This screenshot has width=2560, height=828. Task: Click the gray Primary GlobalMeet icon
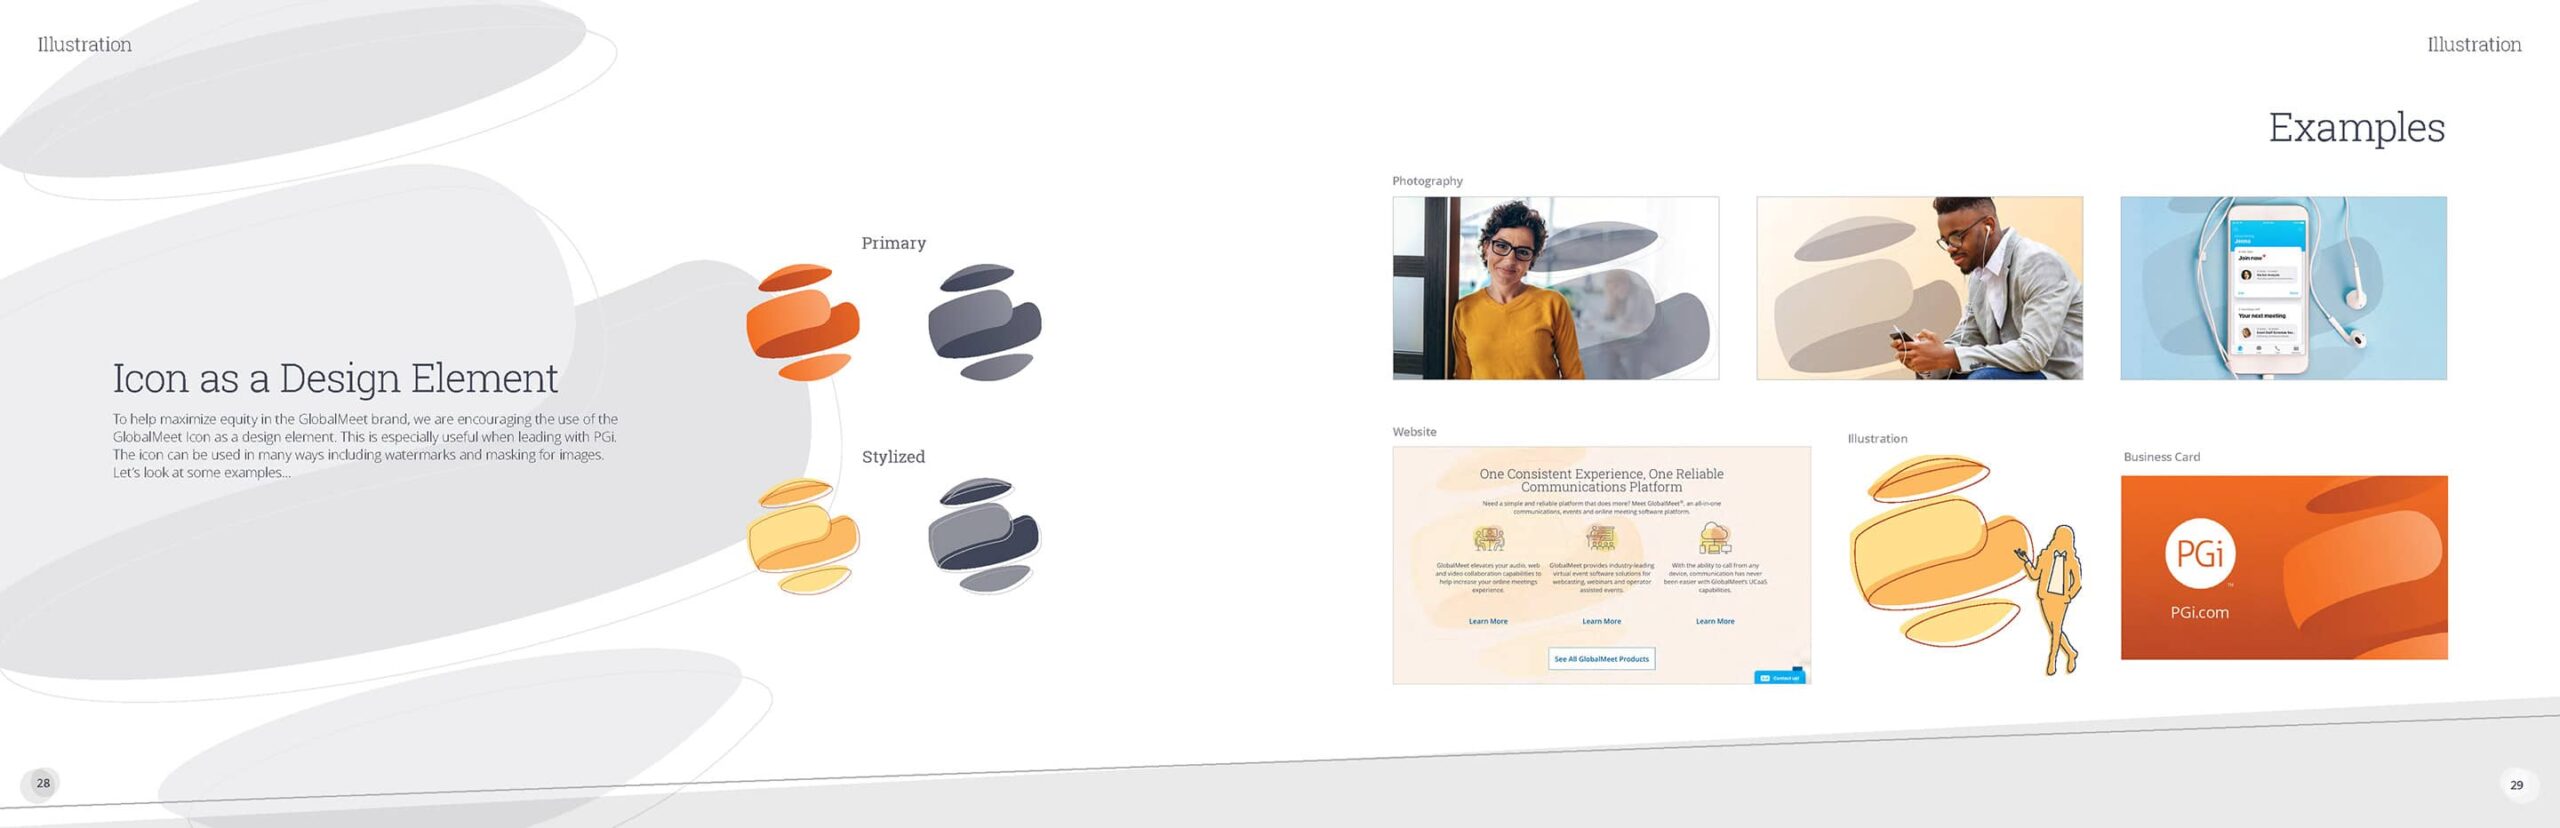pos(985,322)
